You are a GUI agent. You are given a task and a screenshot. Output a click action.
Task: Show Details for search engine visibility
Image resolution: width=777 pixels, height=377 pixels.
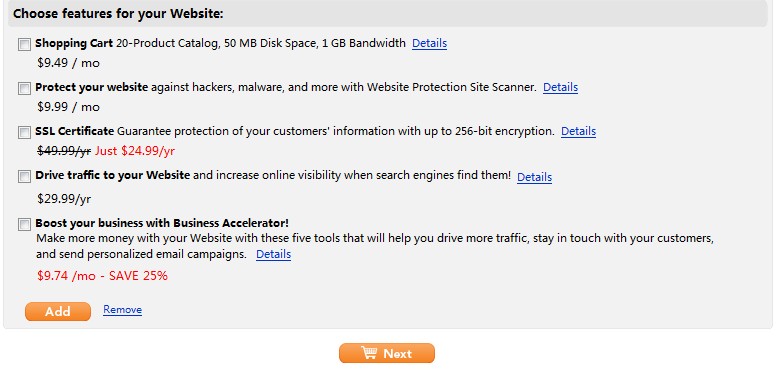[534, 177]
